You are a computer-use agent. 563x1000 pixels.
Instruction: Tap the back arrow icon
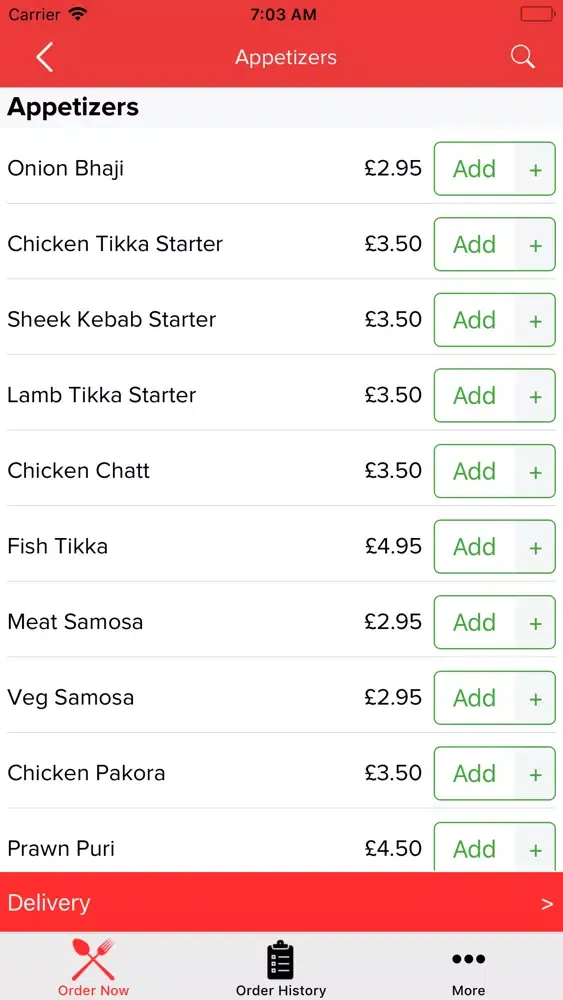pyautogui.click(x=44, y=57)
